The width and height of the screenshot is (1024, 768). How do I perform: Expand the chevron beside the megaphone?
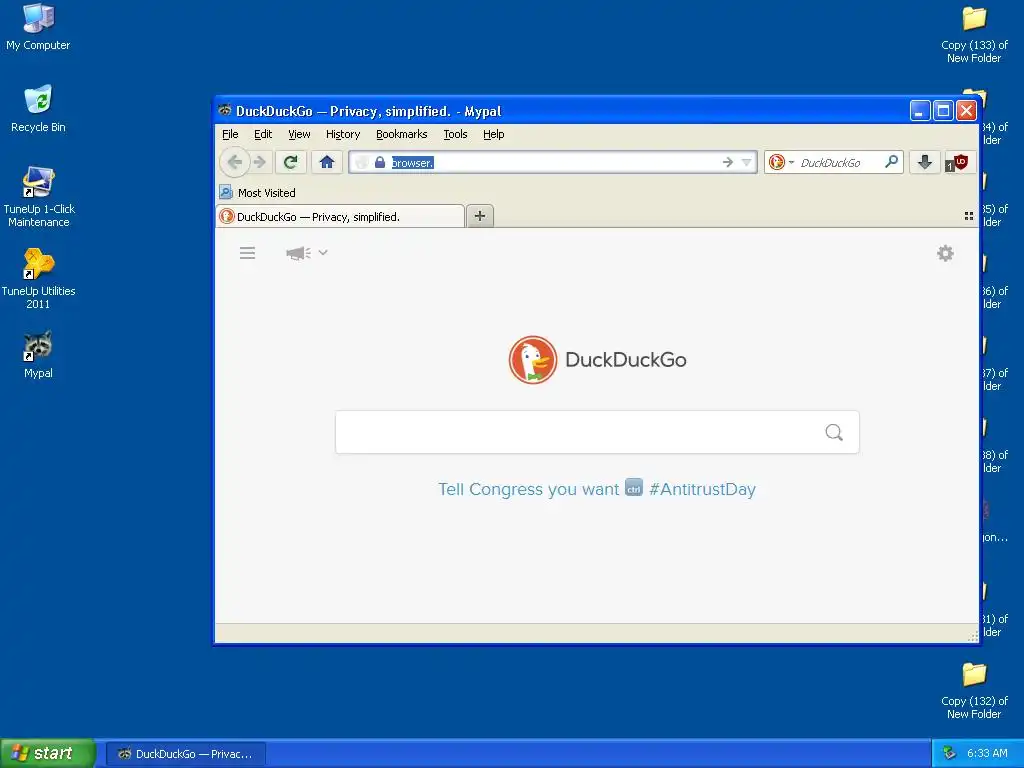(323, 252)
